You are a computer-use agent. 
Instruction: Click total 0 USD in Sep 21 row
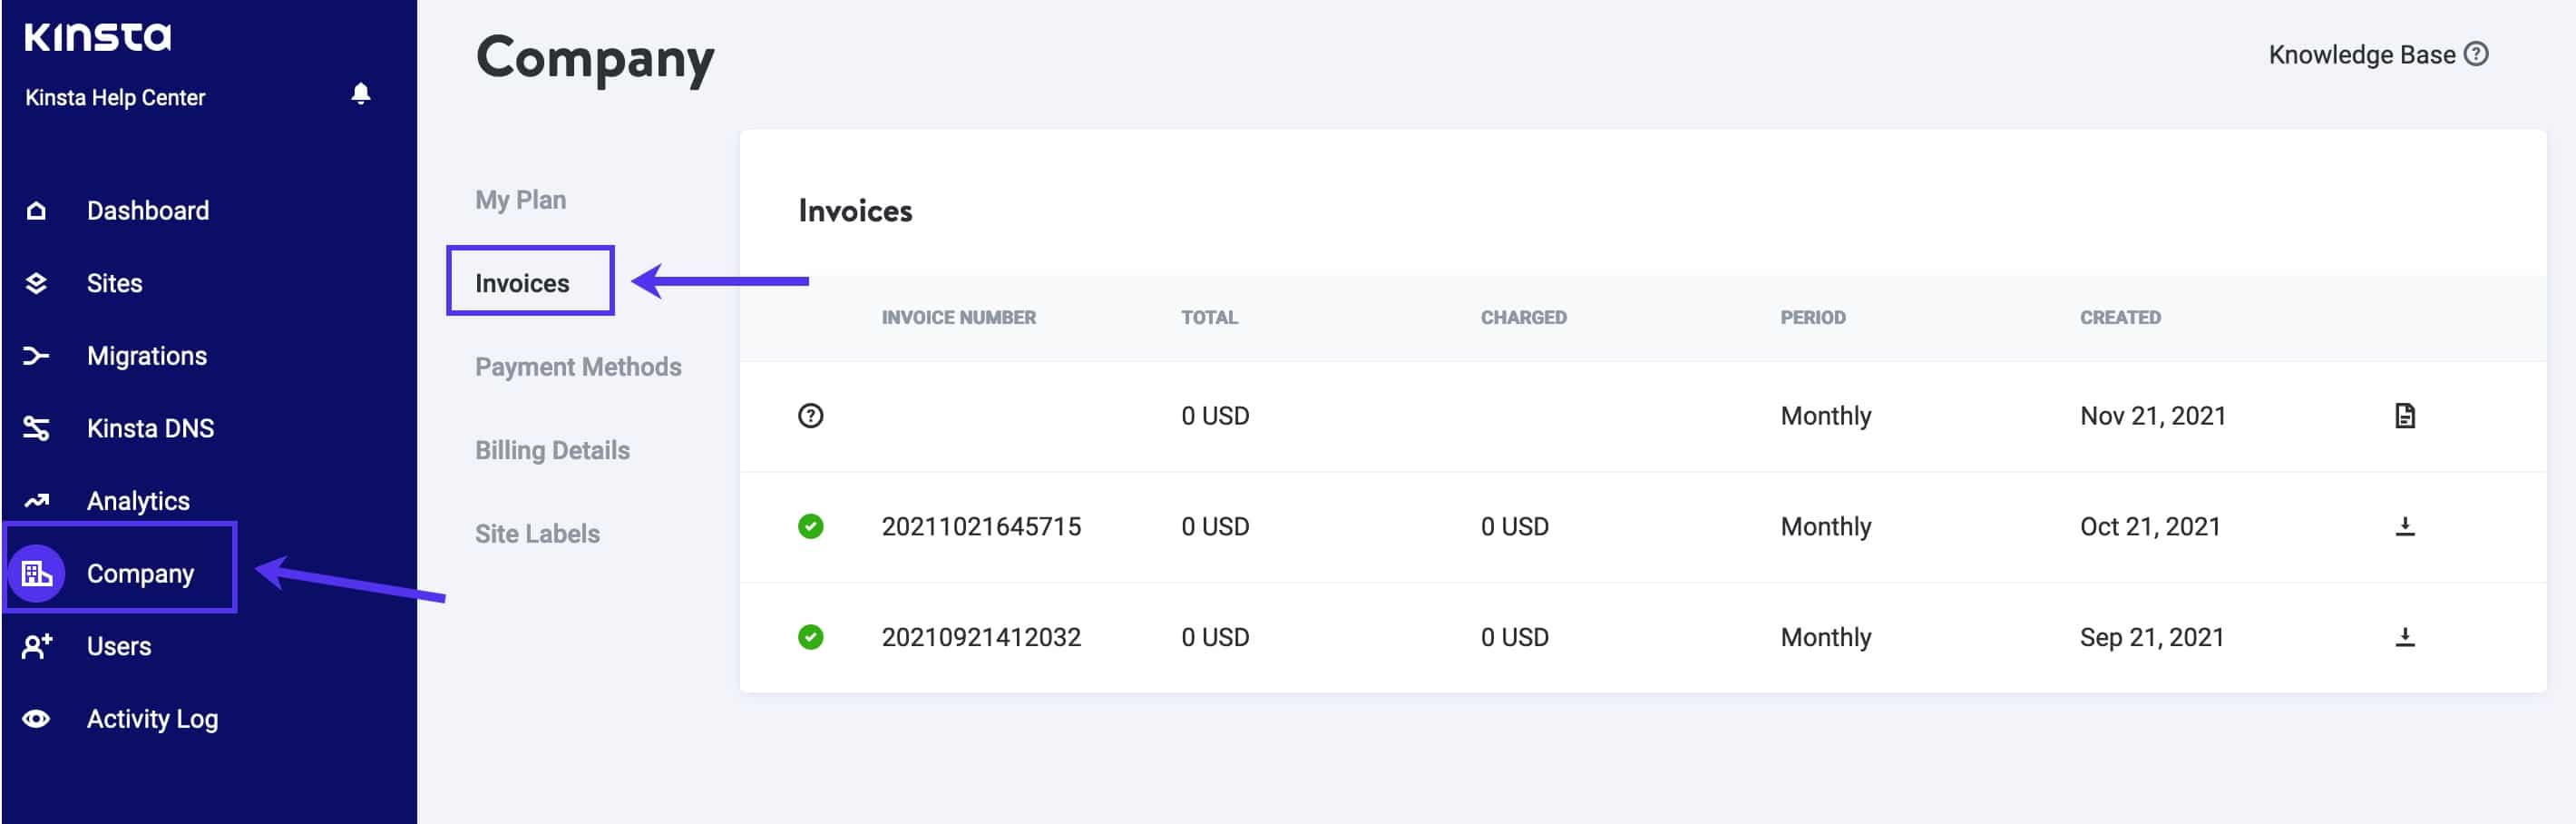(1215, 638)
